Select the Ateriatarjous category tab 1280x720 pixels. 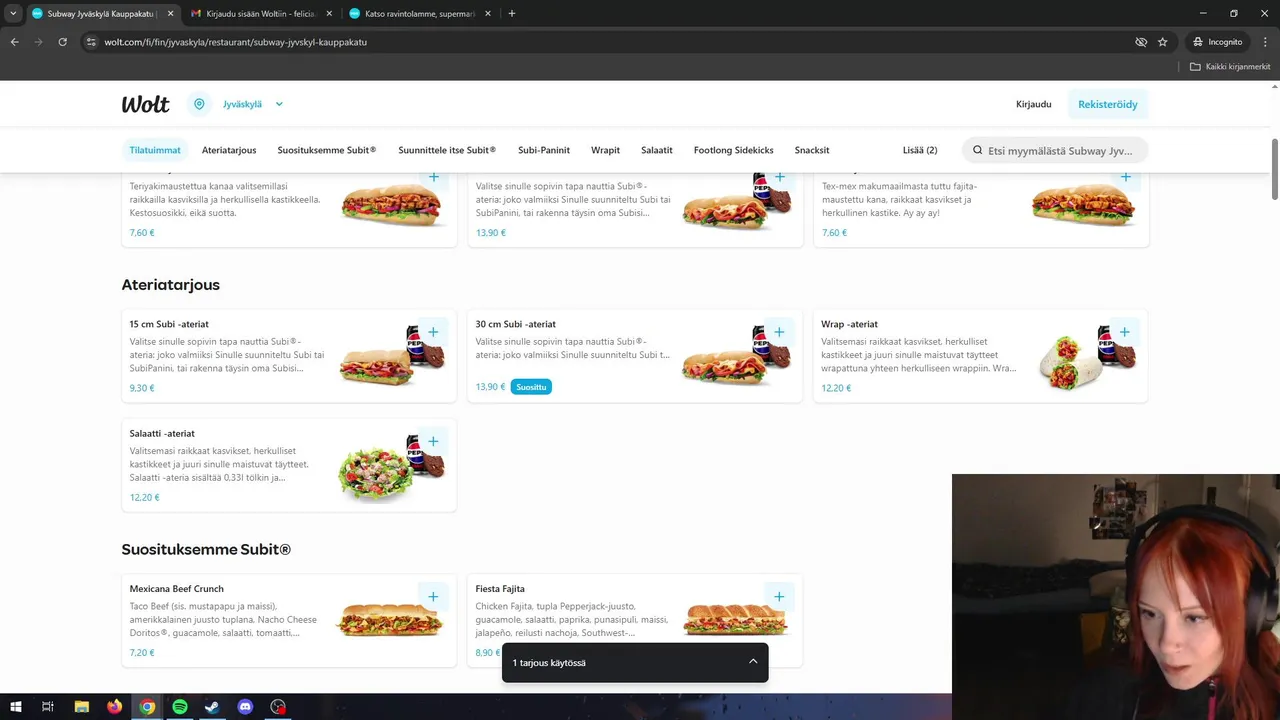coord(229,150)
